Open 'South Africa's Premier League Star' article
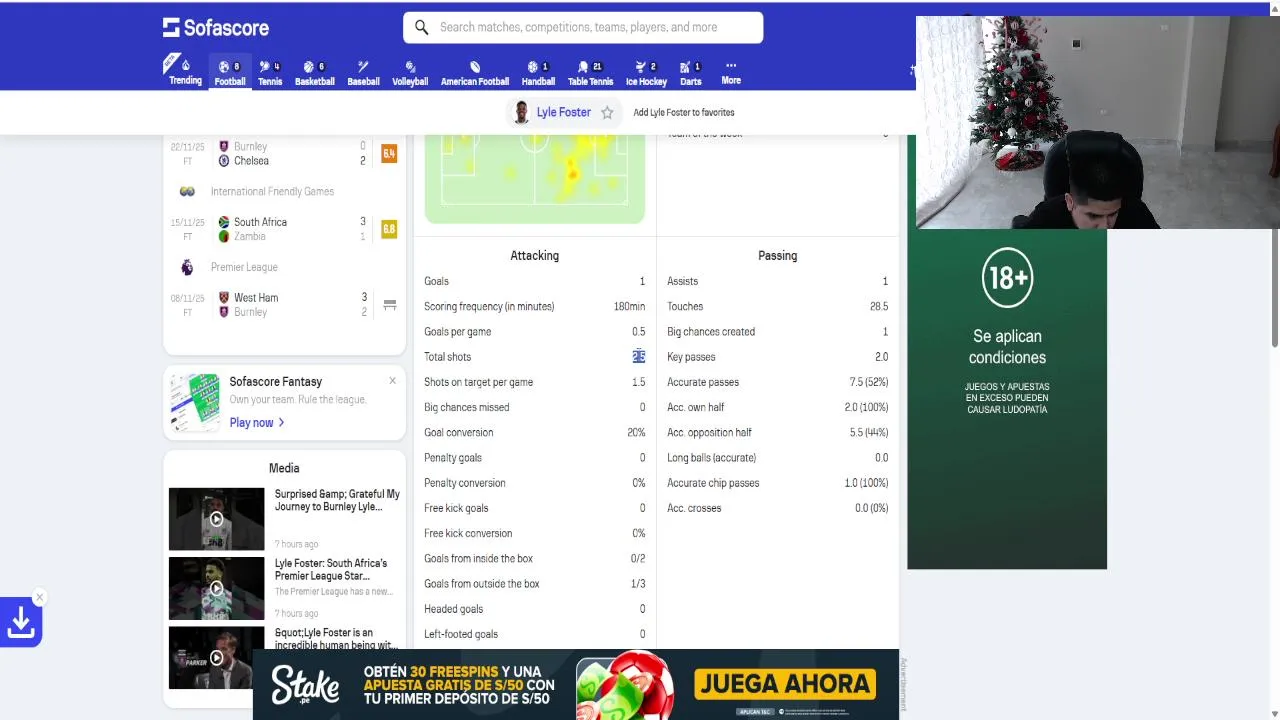1280x720 pixels. click(x=331, y=569)
